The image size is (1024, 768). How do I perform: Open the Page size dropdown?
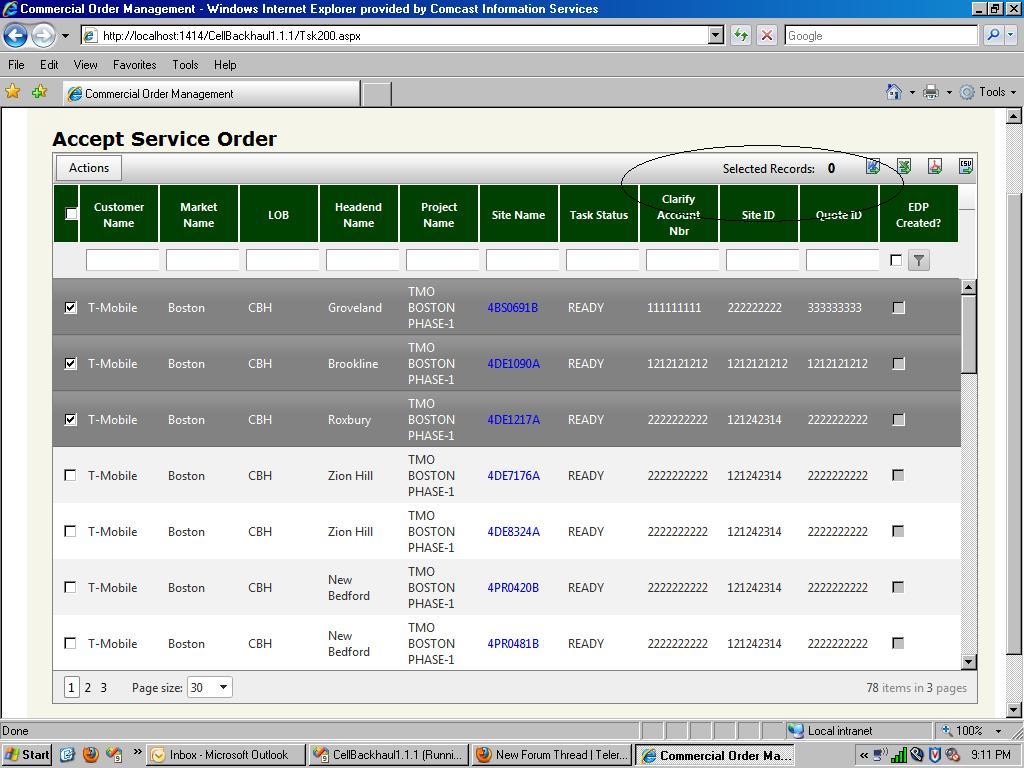(223, 687)
